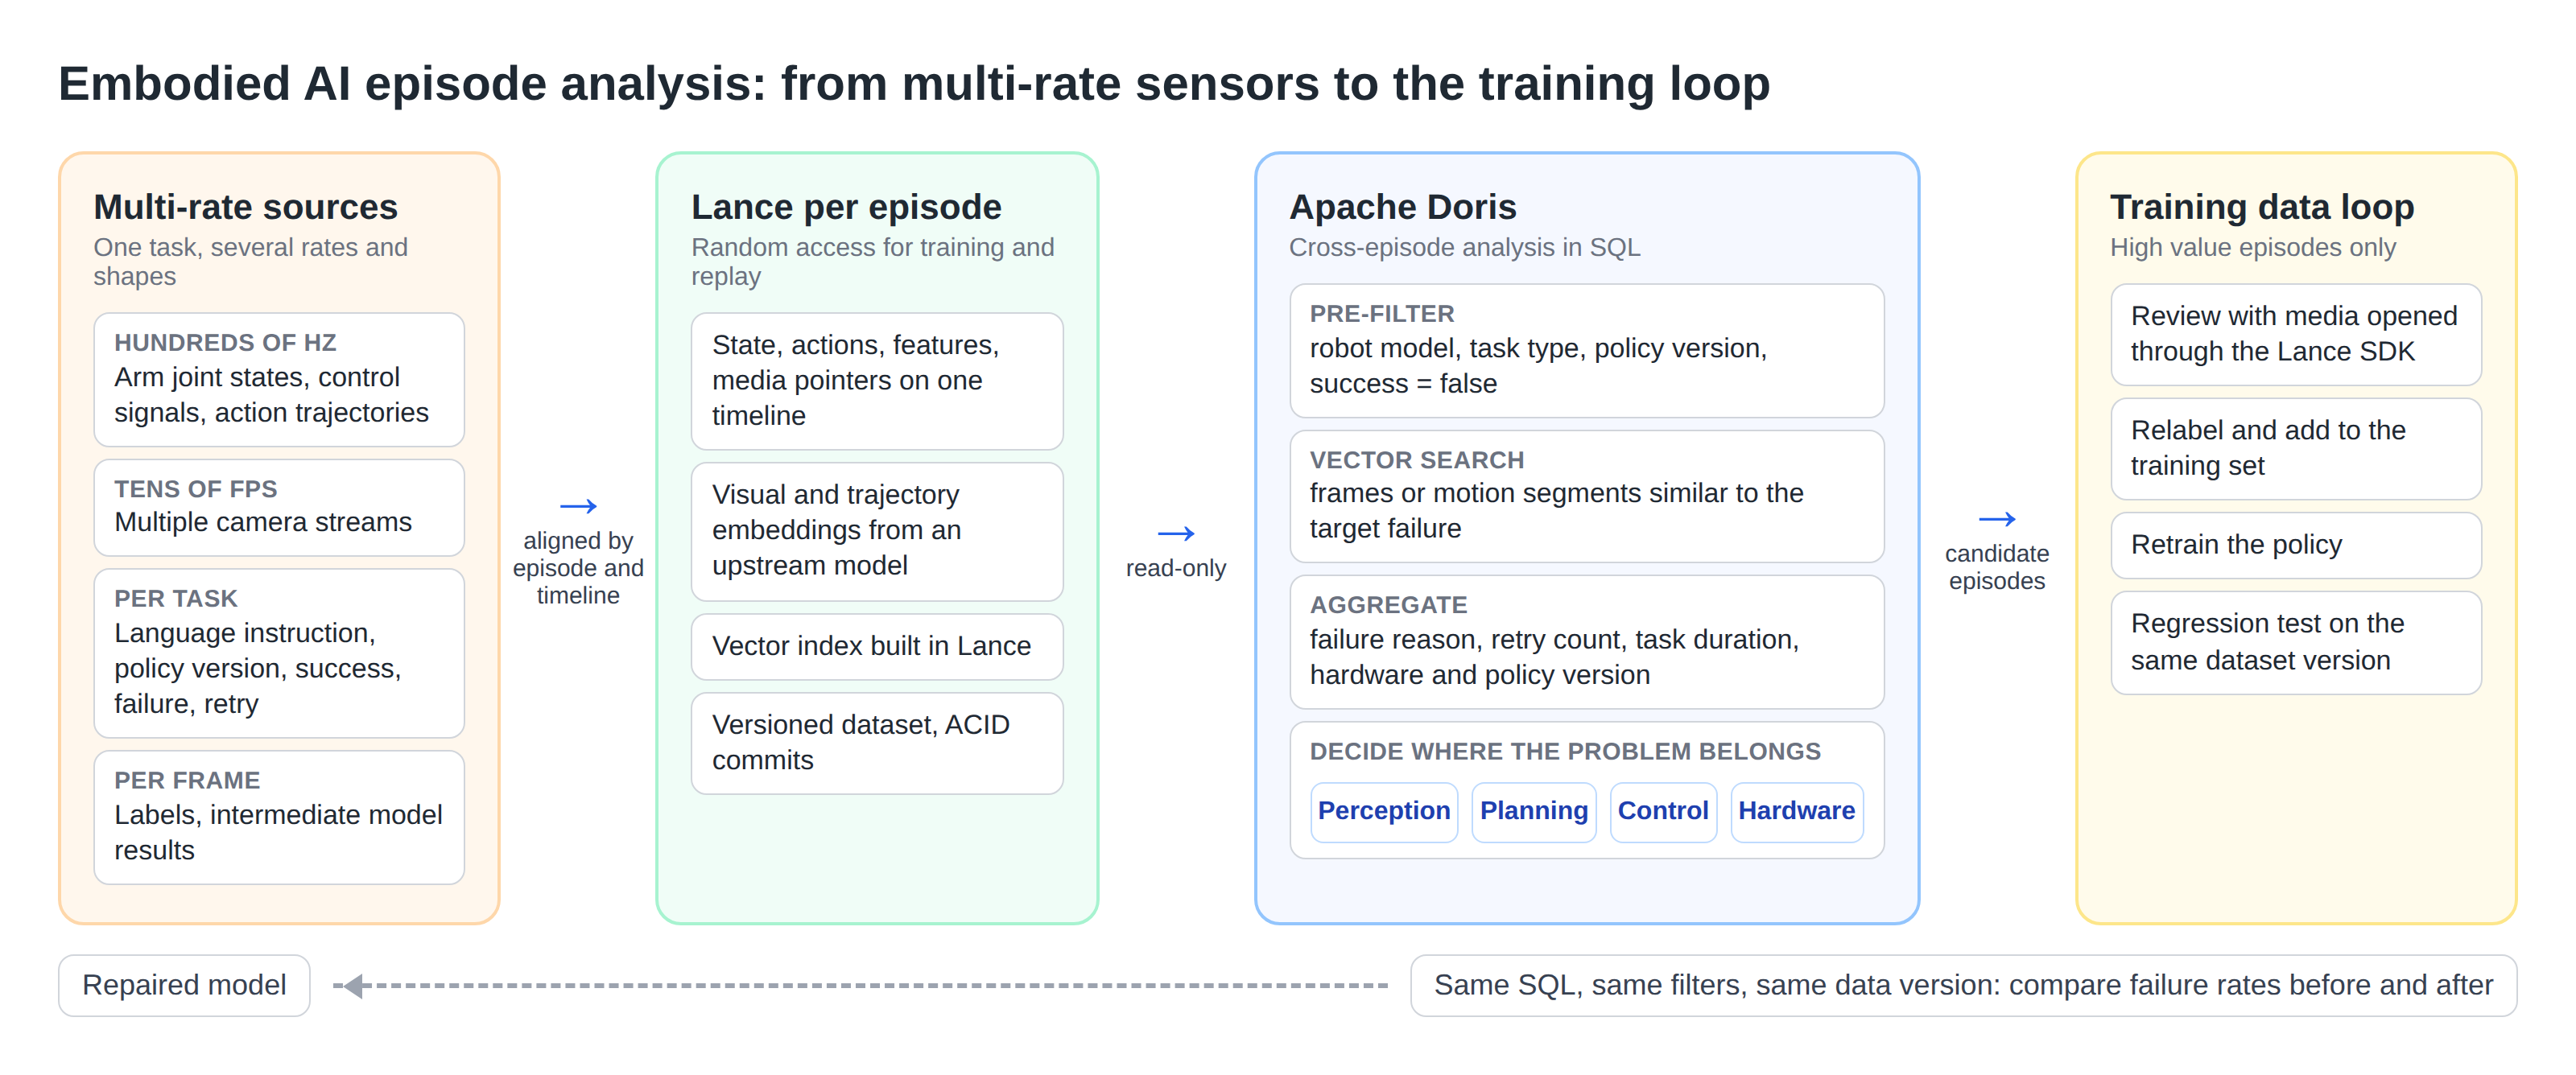Select the Control tag

(x=1663, y=811)
